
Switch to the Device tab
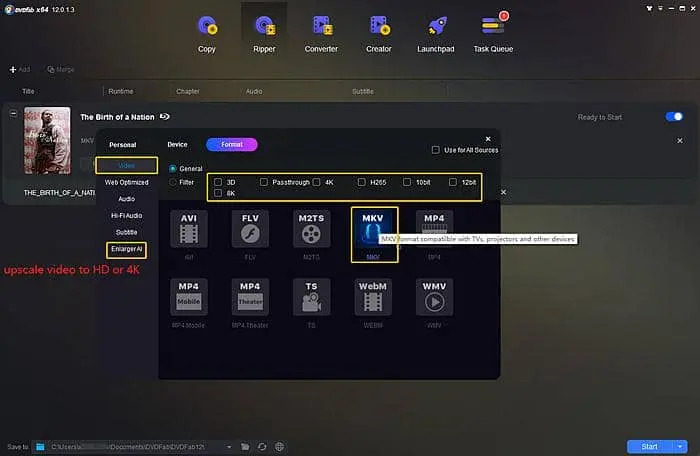pyautogui.click(x=177, y=144)
